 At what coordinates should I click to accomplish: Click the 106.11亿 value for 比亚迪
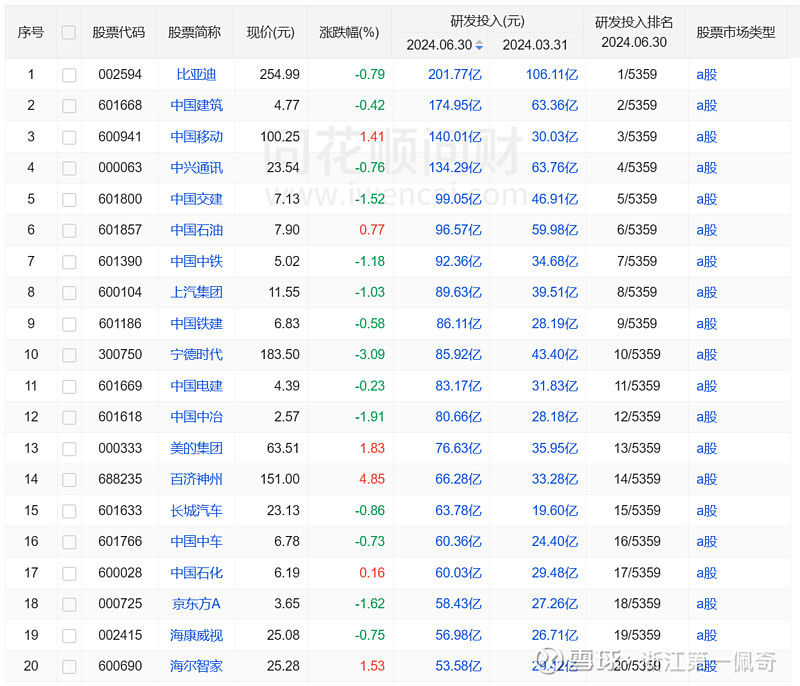coord(552,74)
